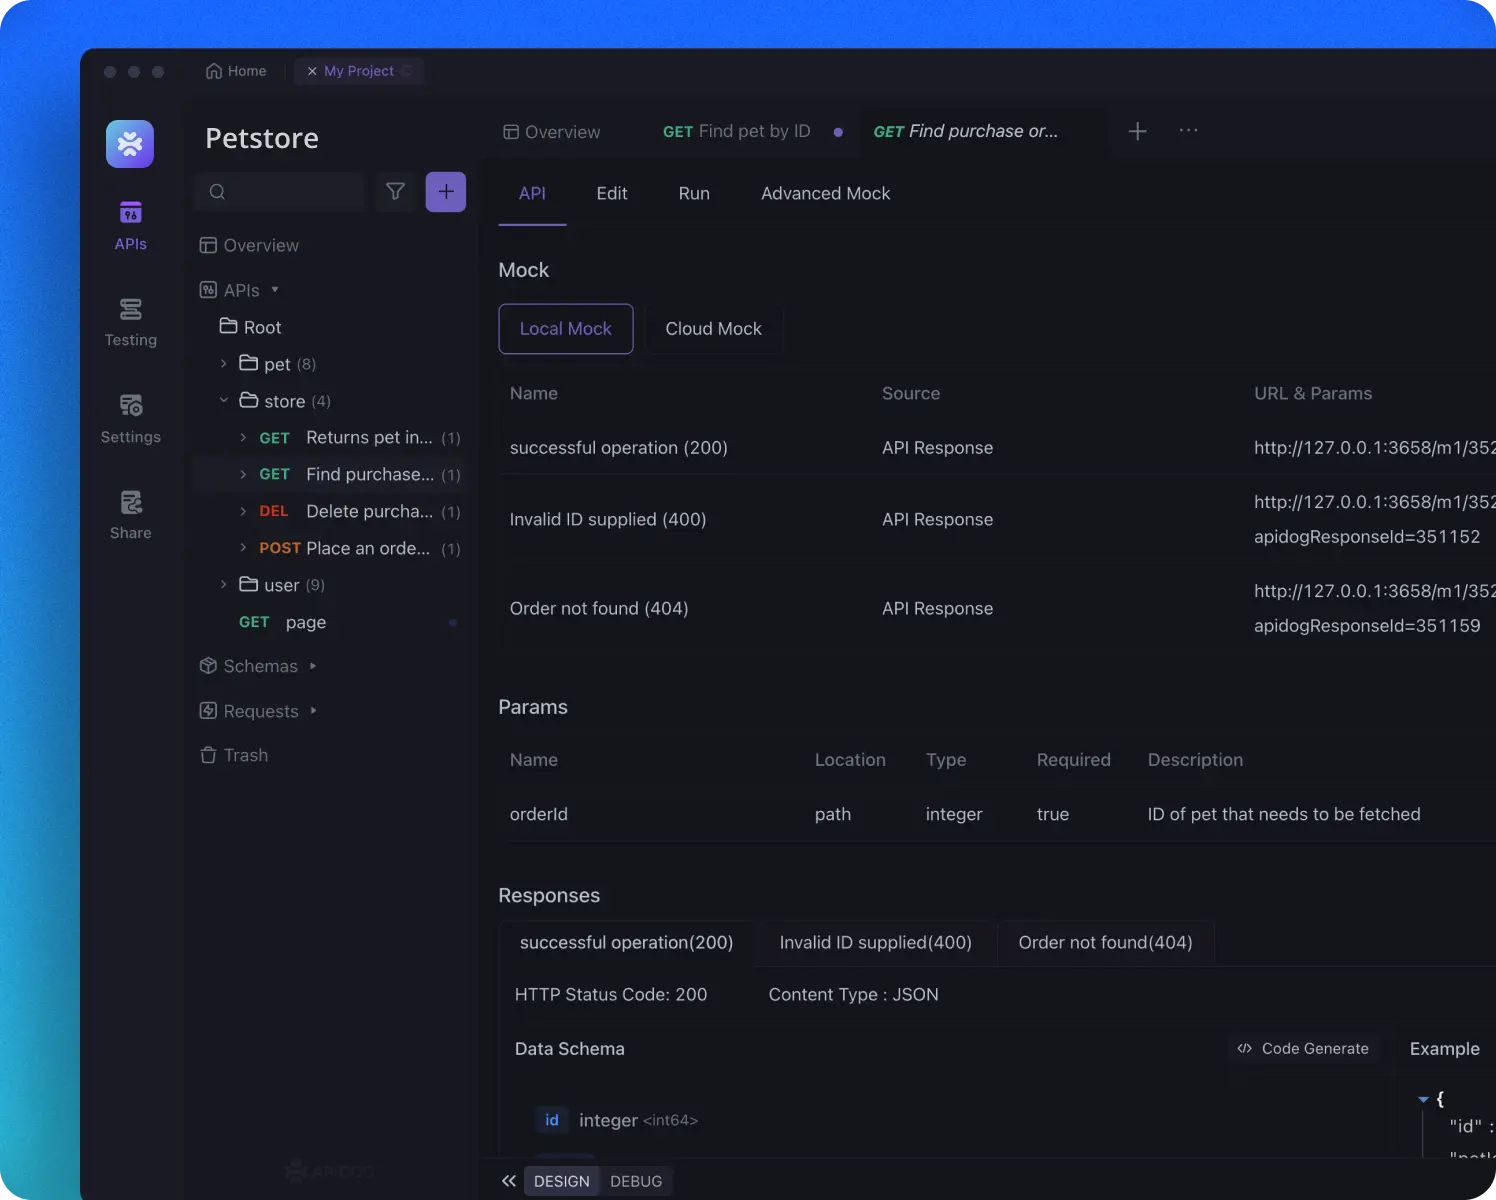Switch to DEBUG mode
The image size is (1496, 1200).
636,1181
